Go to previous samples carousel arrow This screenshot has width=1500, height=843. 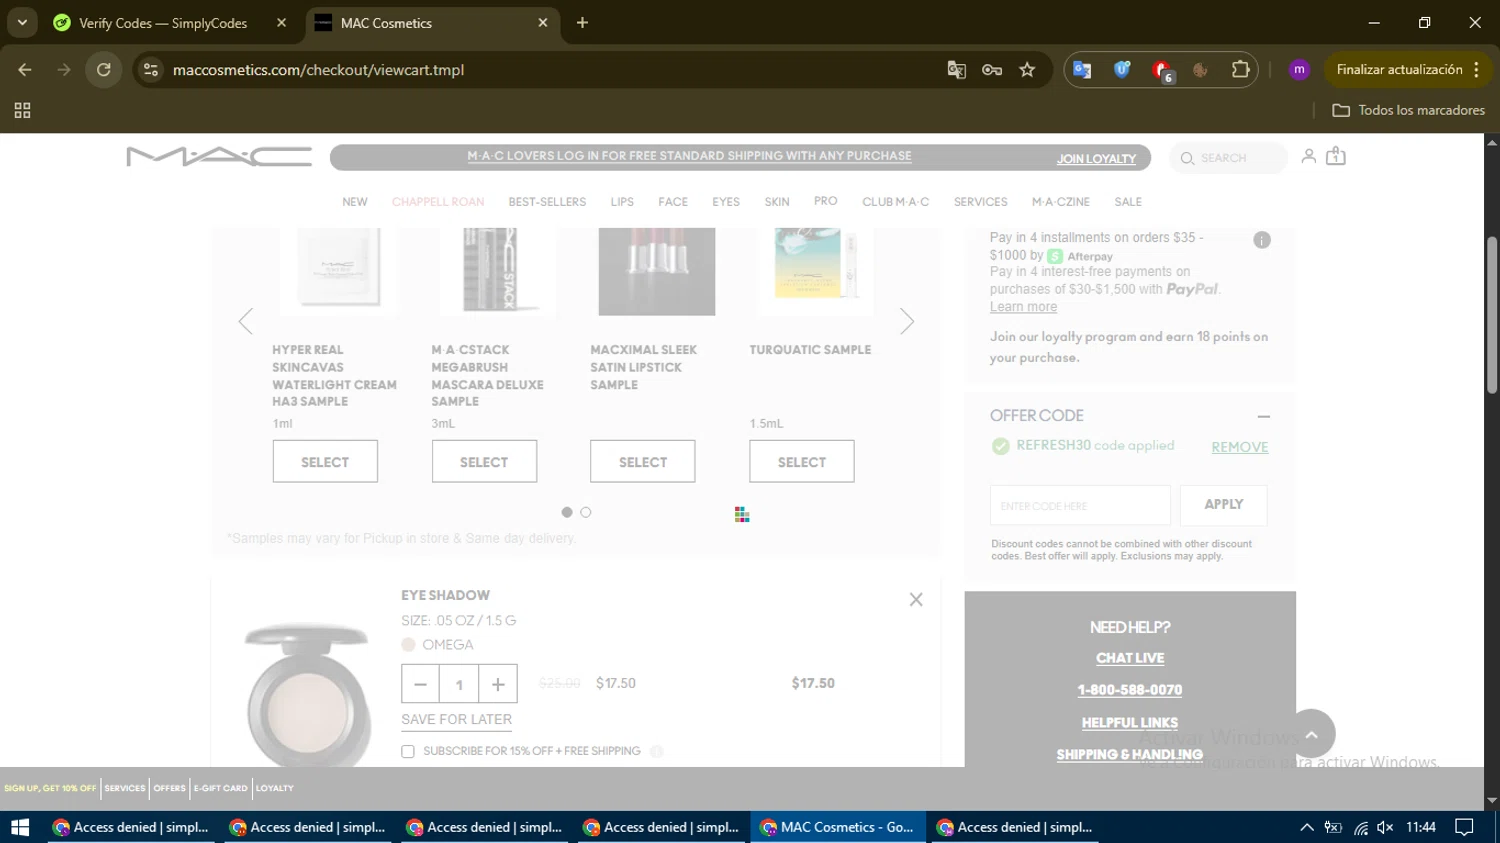[246, 321]
